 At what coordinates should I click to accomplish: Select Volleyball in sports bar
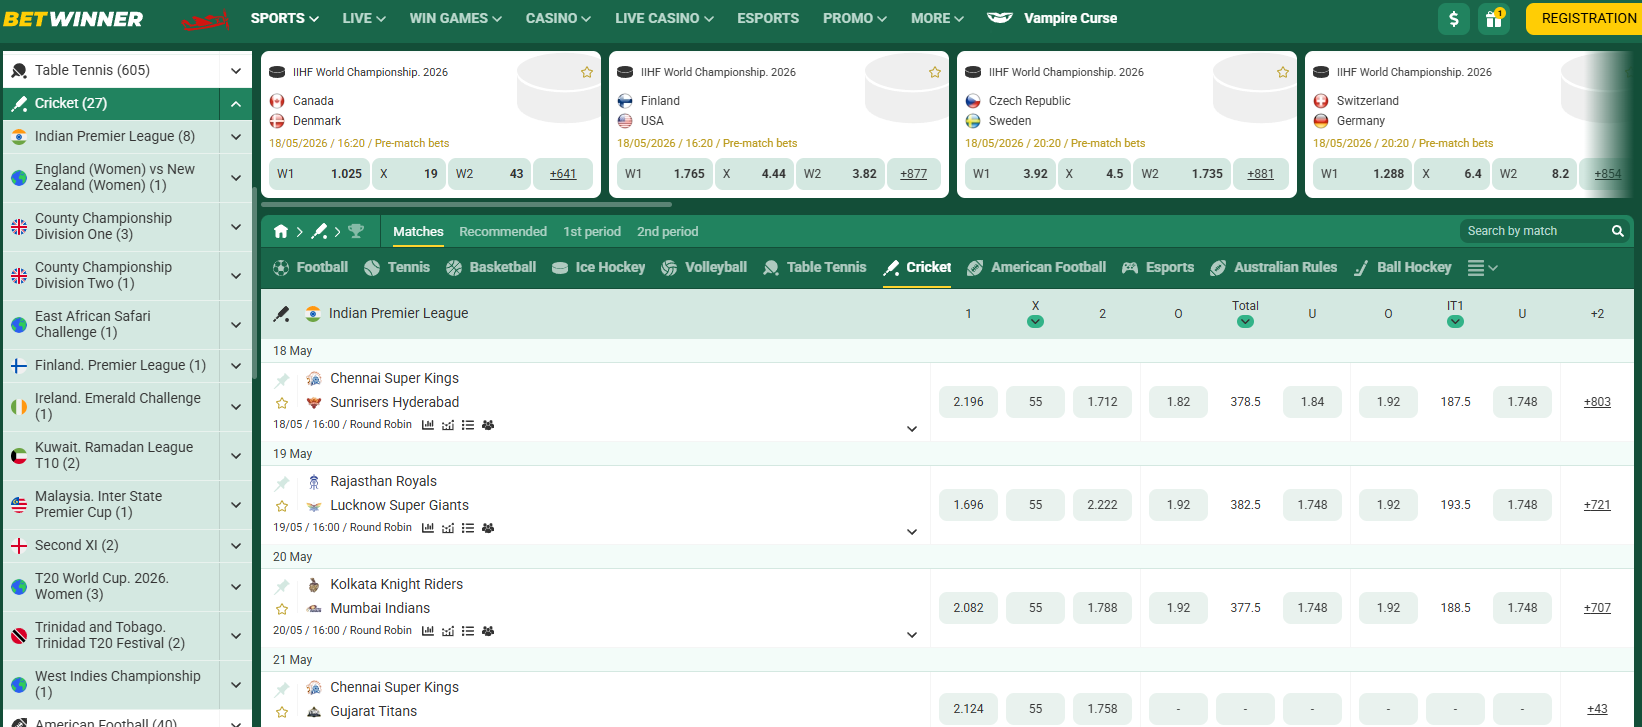[704, 267]
